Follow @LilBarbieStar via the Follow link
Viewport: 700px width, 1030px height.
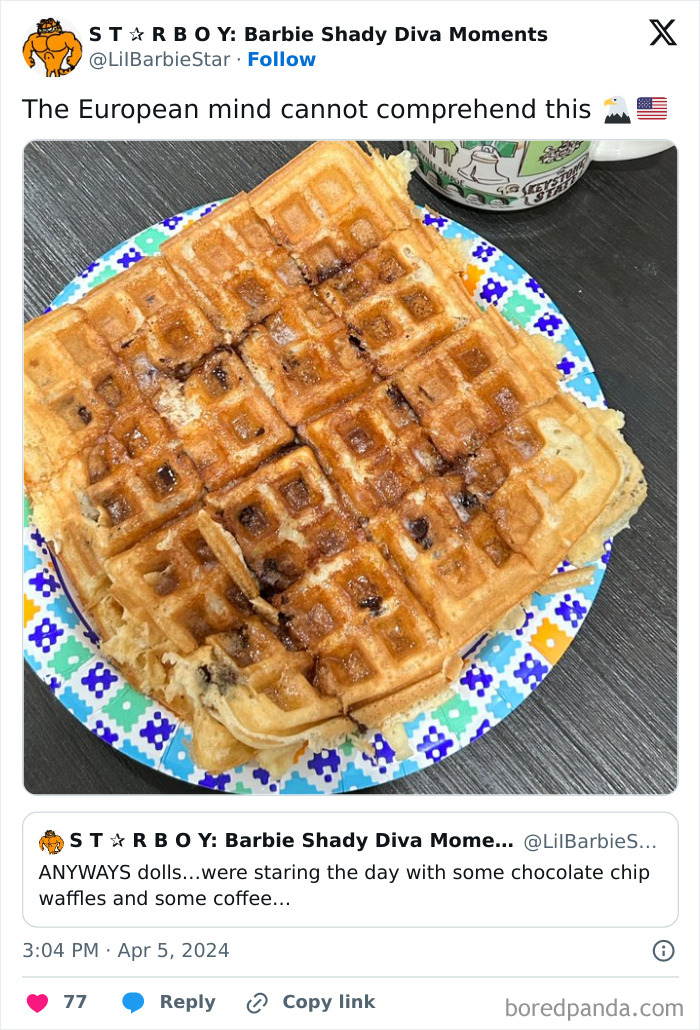(x=282, y=59)
